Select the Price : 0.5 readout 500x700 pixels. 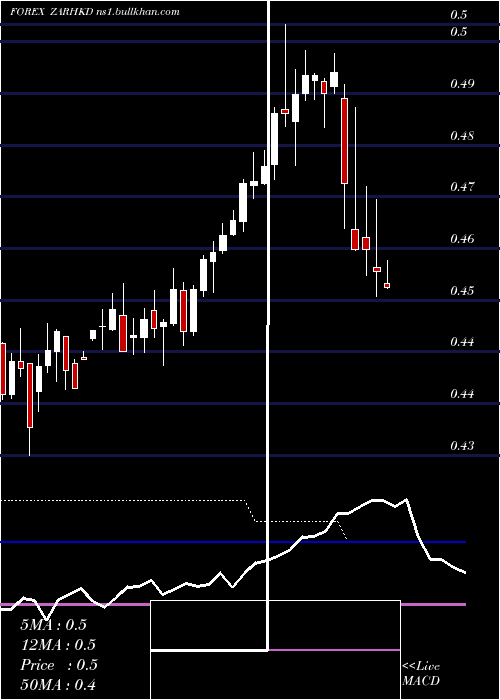(59, 665)
